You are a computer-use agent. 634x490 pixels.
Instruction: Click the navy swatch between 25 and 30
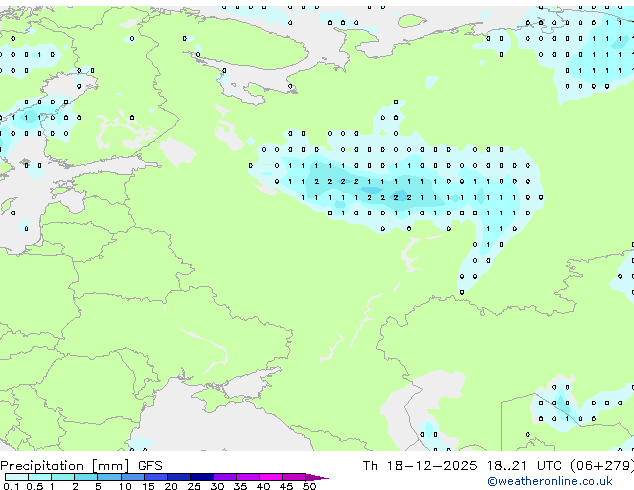click(x=202, y=477)
